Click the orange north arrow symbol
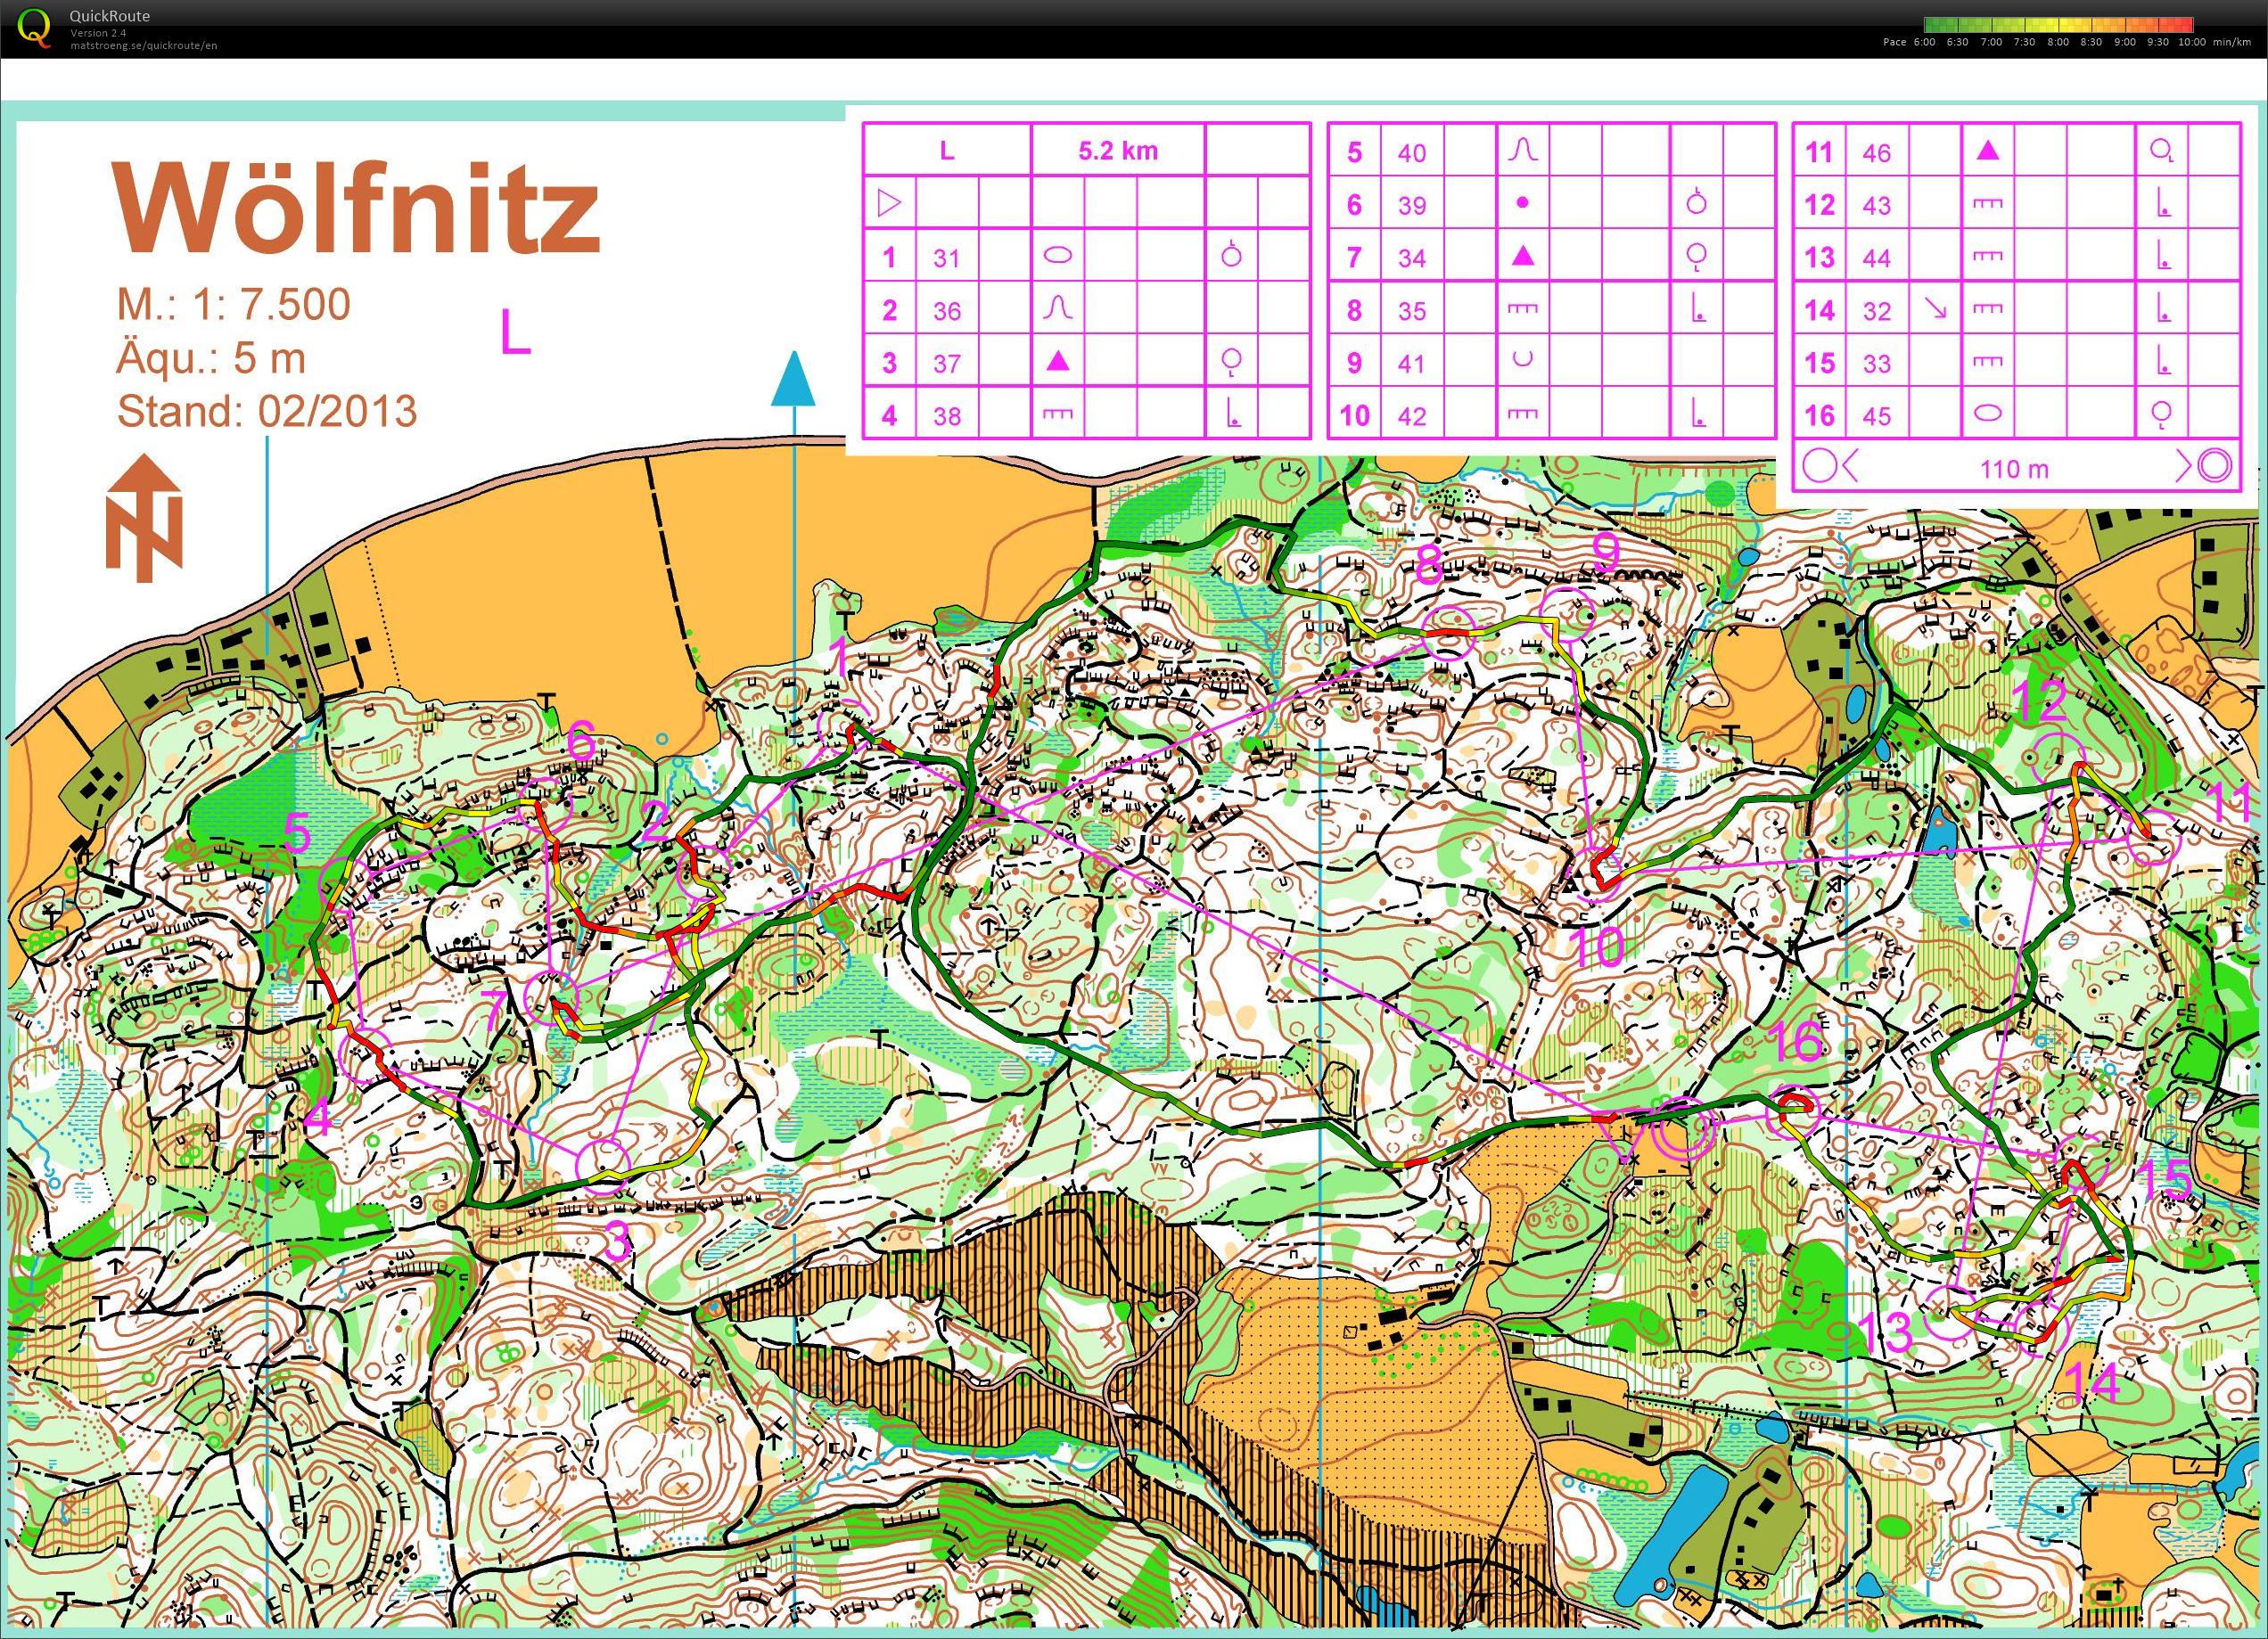The image size is (2268, 1639). (145, 518)
